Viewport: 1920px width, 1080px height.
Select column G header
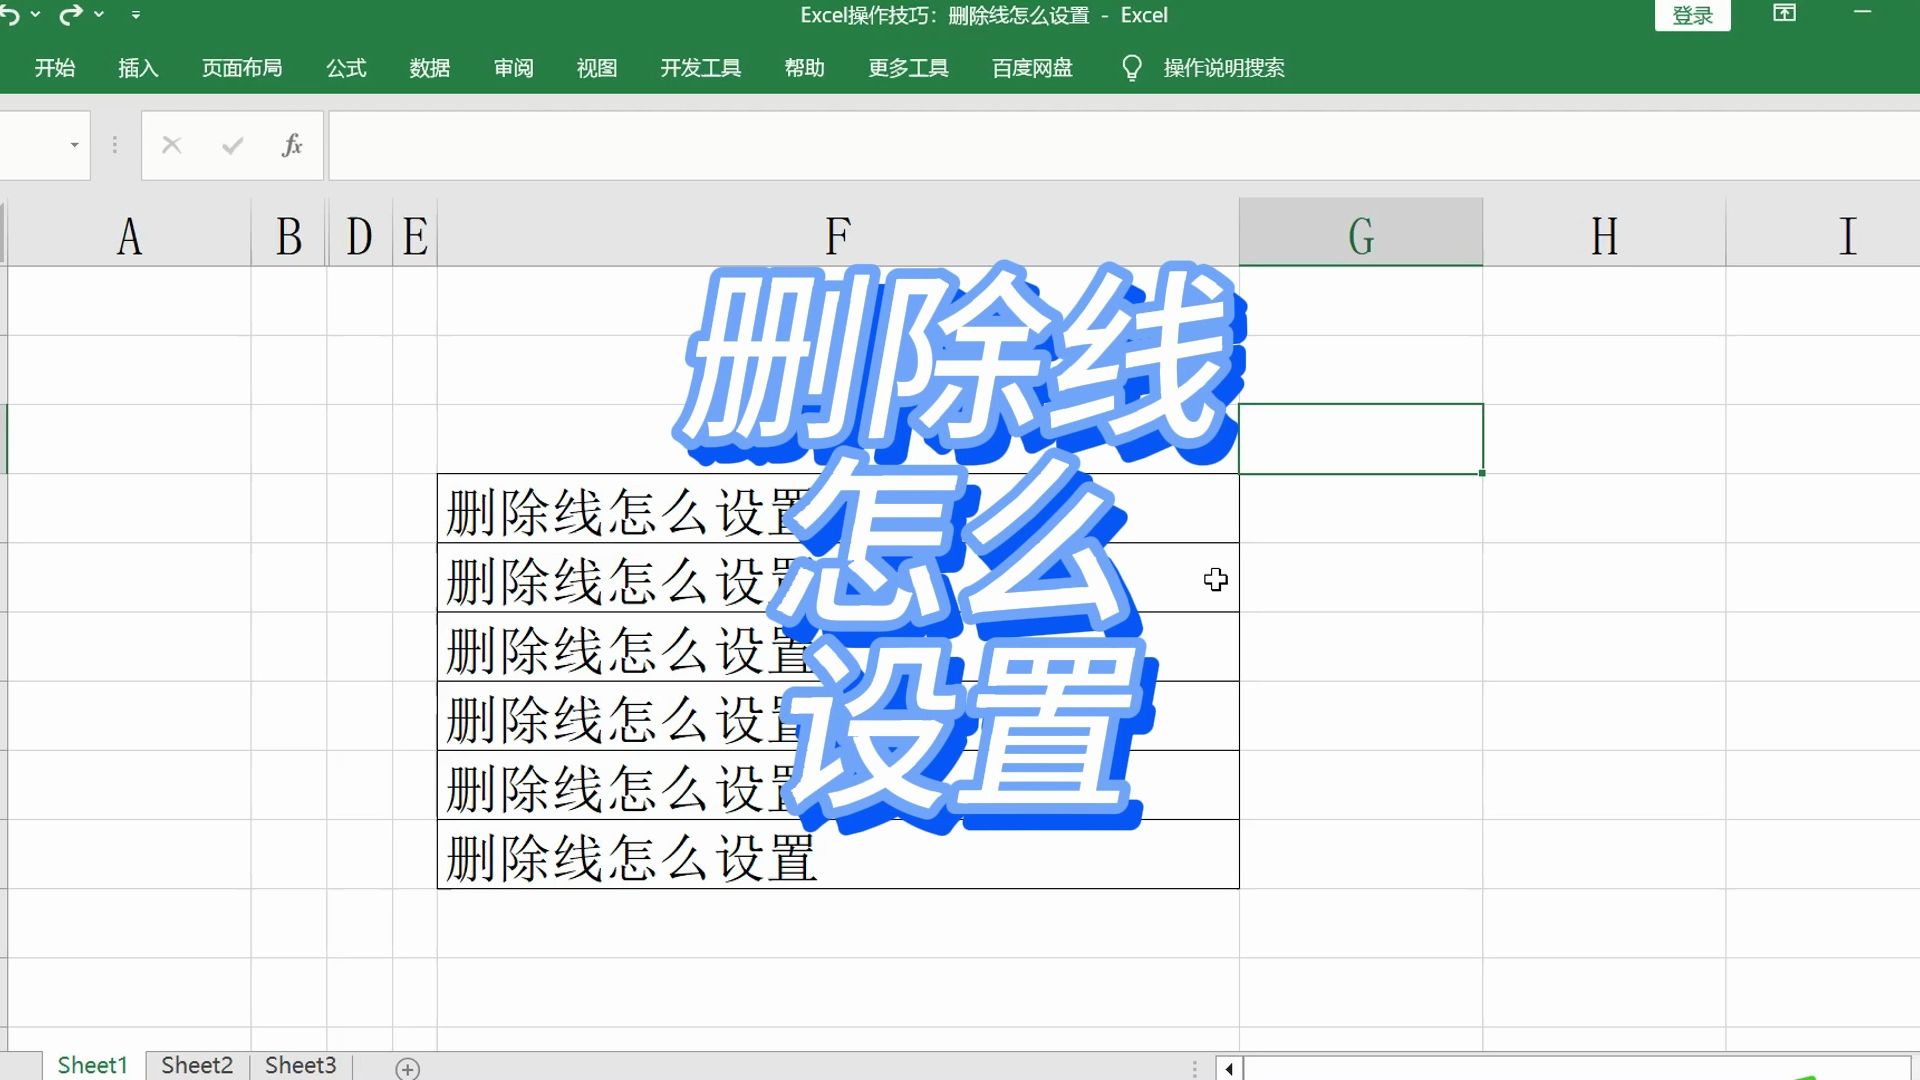pyautogui.click(x=1360, y=233)
